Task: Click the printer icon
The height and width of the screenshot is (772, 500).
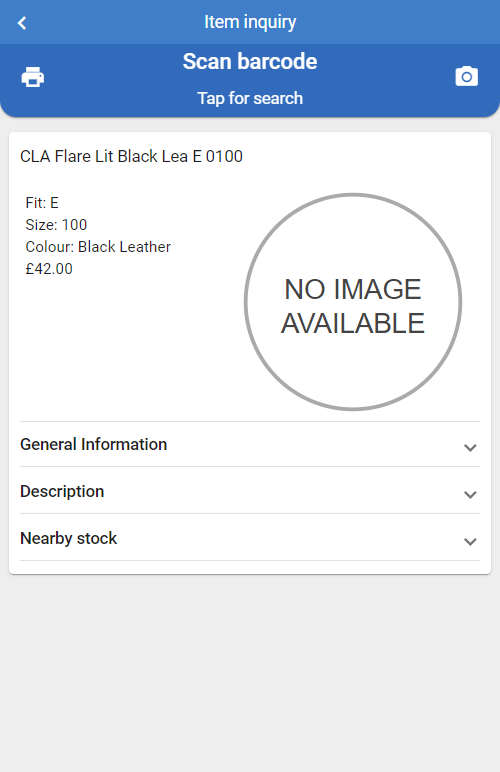Action: (x=33, y=77)
